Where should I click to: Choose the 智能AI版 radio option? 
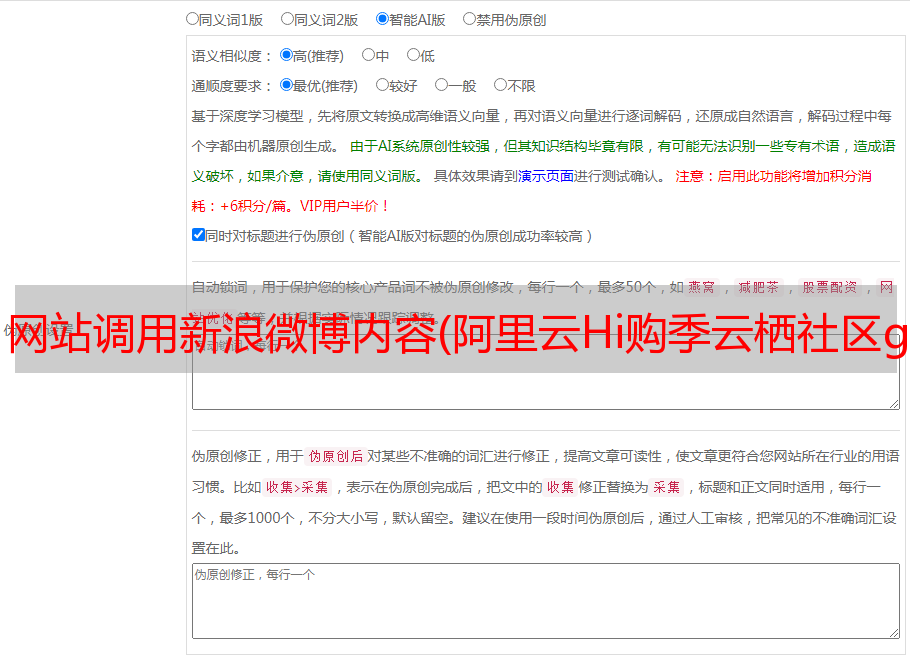tap(382, 19)
